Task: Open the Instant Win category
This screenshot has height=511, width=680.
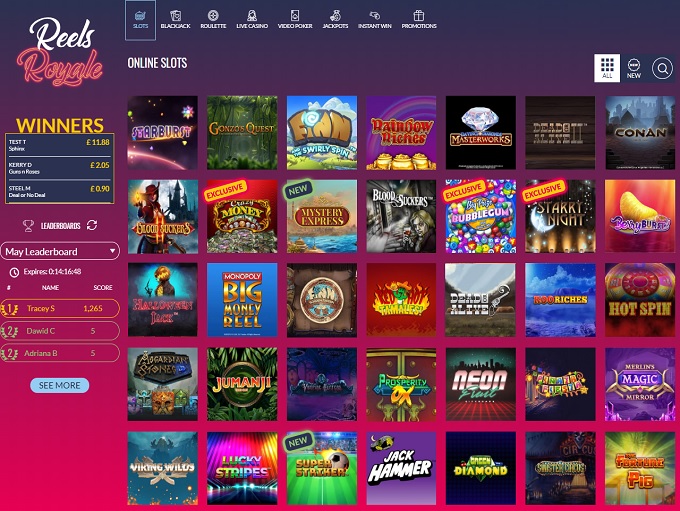Action: 375,20
